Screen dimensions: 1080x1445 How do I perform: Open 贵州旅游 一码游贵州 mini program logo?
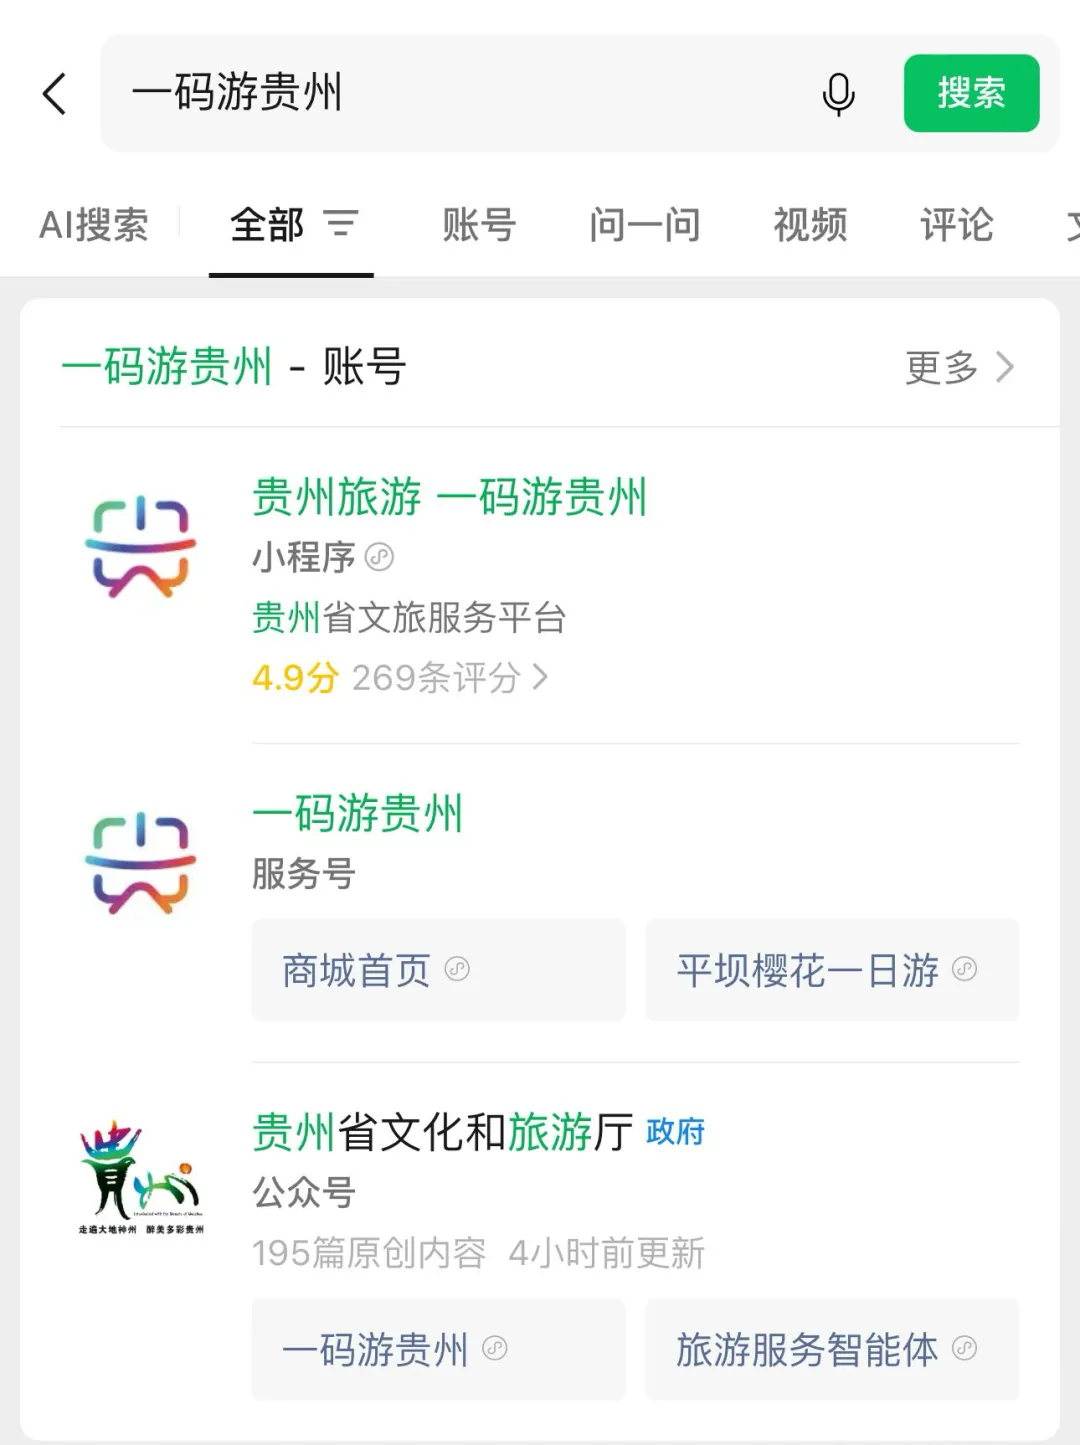tap(141, 547)
